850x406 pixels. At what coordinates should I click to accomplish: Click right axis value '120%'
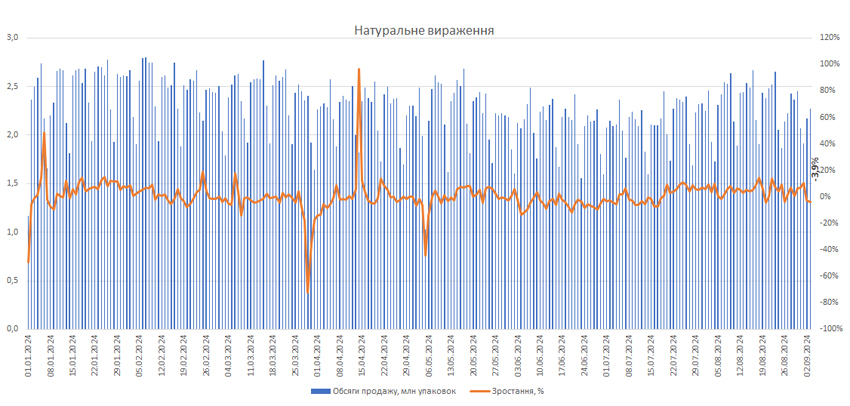coord(829,37)
